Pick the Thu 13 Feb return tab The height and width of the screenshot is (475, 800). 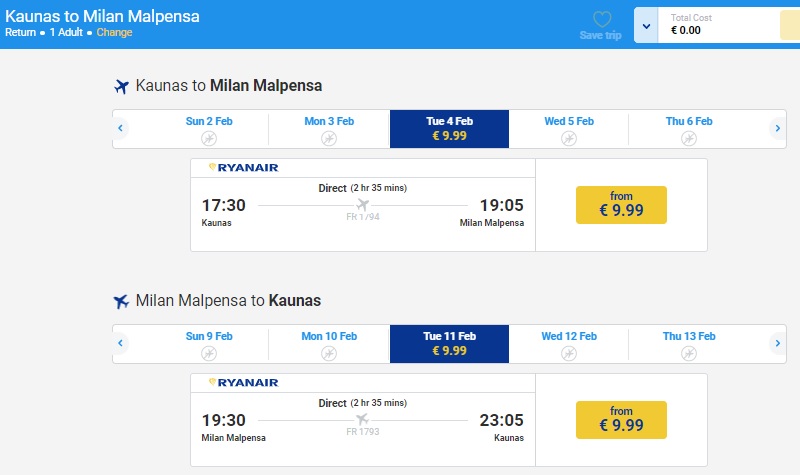[x=689, y=344]
